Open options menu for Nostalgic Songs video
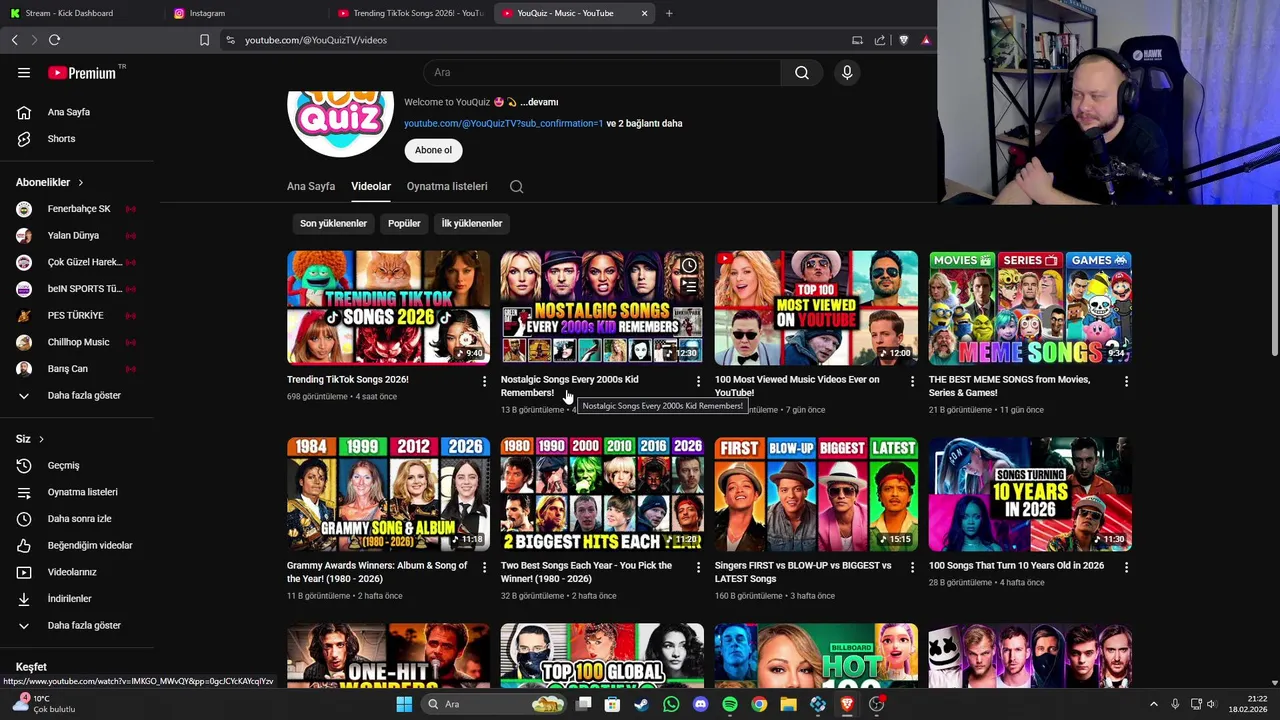The height and width of the screenshot is (720, 1280). point(698,382)
